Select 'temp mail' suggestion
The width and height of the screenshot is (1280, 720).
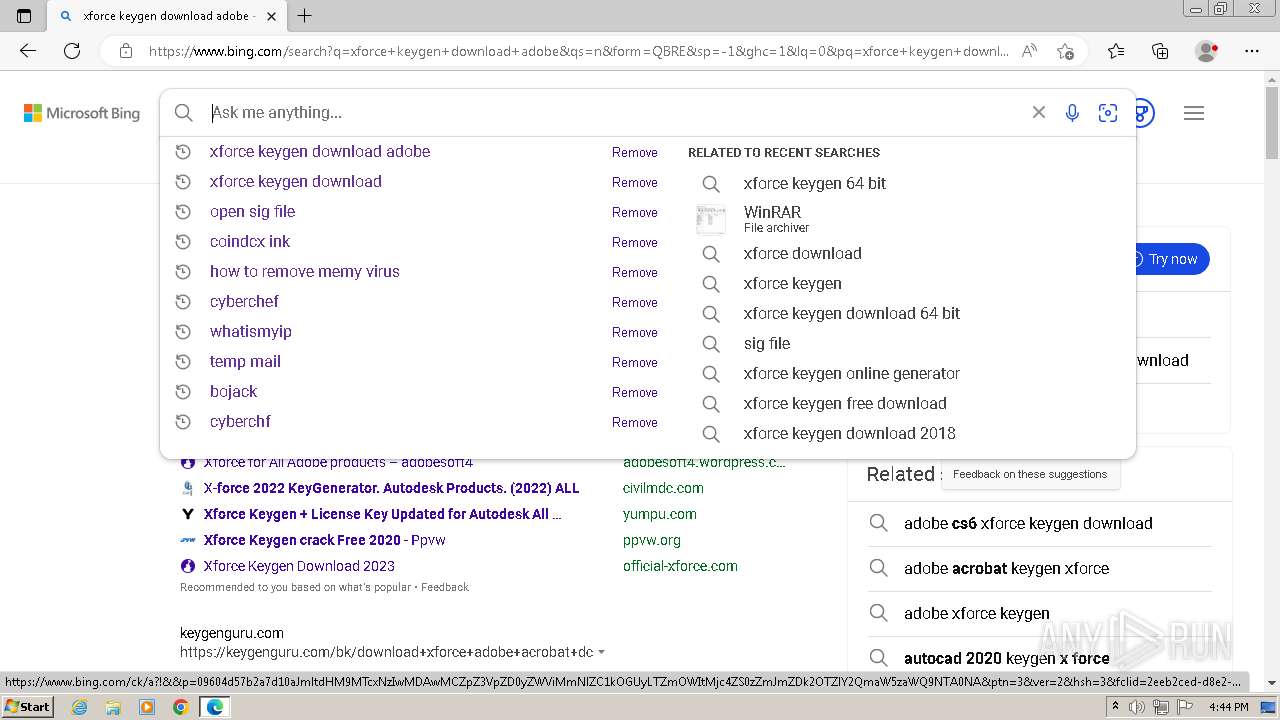coord(245,362)
